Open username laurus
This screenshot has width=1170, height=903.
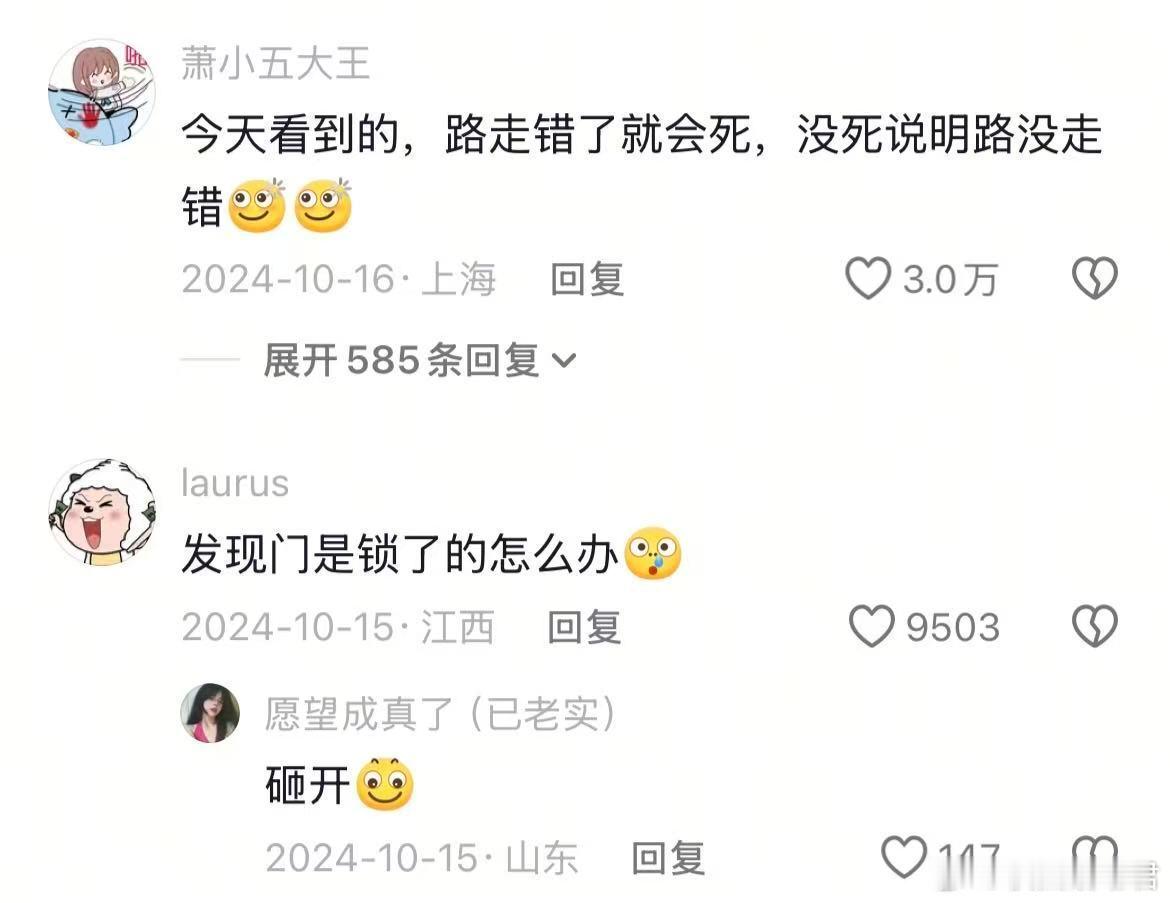point(235,483)
